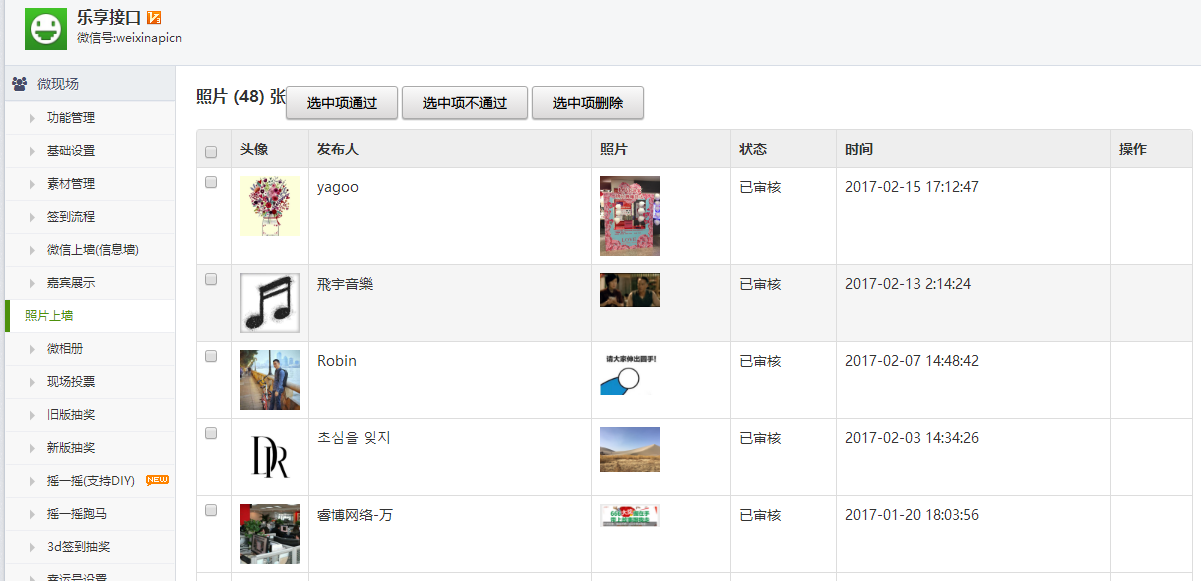
Task: View the desert landscape photo thumbnail
Action: (630, 449)
